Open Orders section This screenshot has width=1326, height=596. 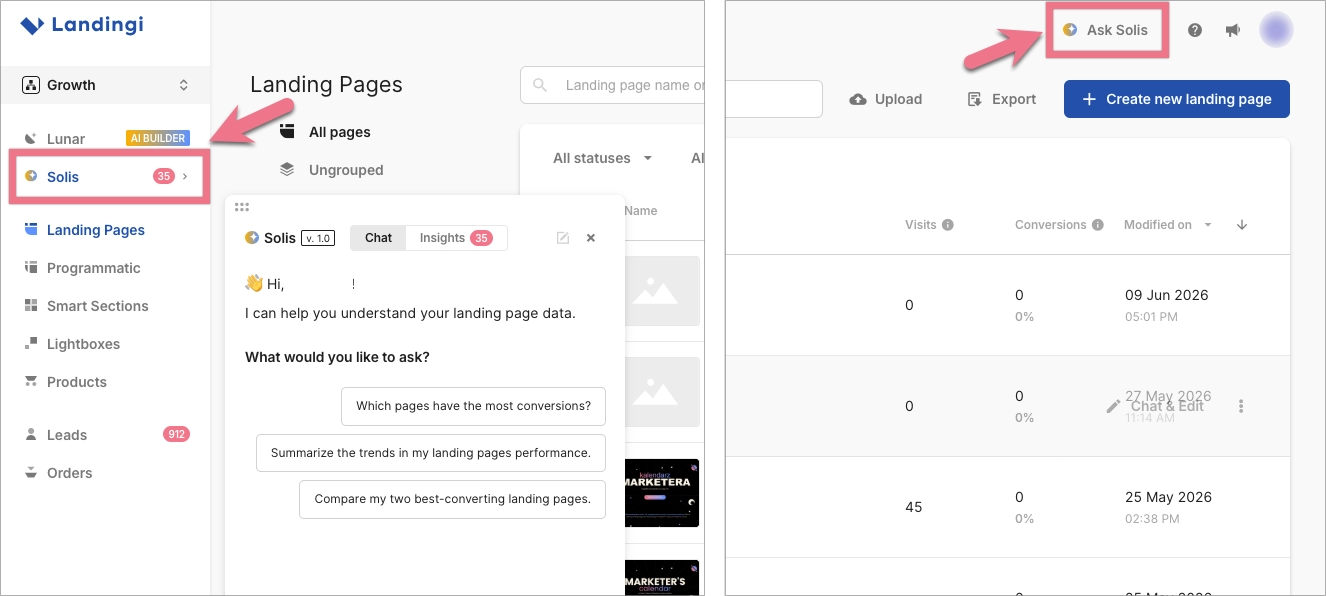tap(69, 473)
